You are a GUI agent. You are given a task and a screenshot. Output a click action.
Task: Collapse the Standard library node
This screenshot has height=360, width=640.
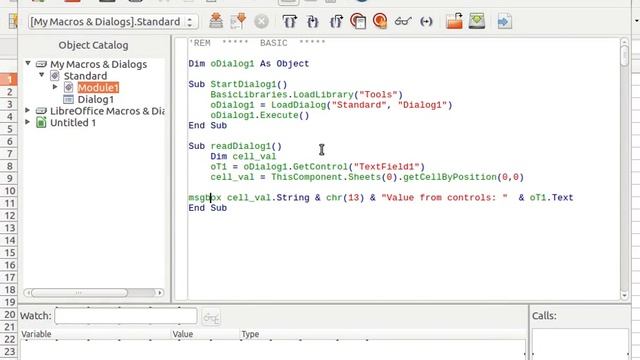click(41, 75)
